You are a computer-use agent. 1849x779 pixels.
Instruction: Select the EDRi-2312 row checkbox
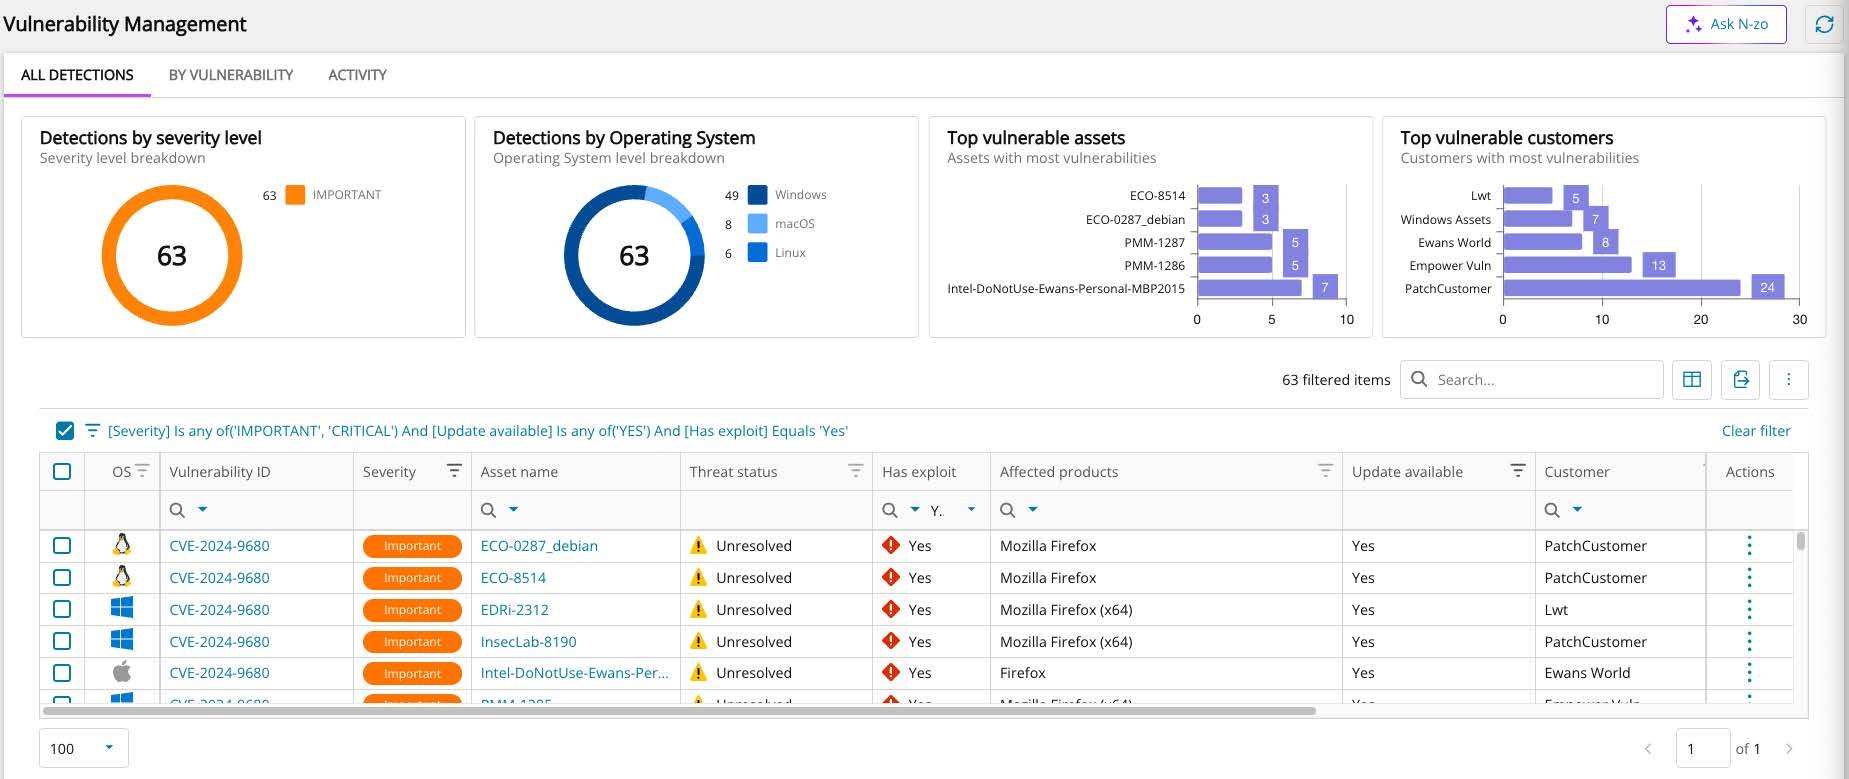62,609
